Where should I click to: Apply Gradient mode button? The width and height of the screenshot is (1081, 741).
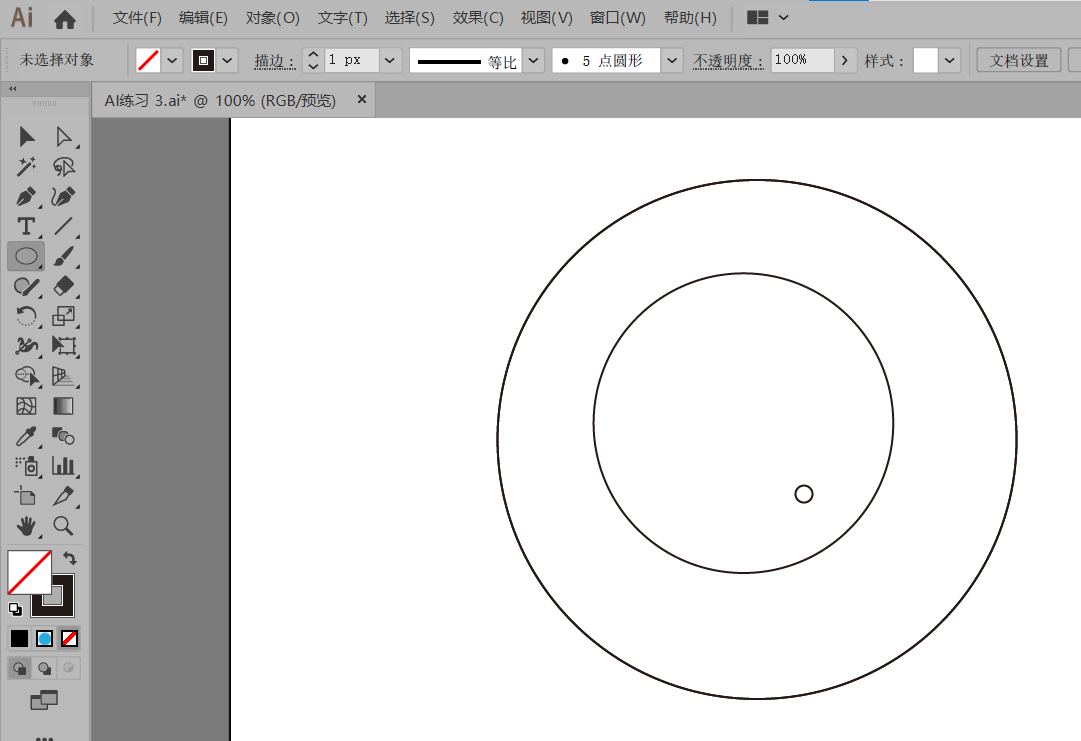[44, 639]
